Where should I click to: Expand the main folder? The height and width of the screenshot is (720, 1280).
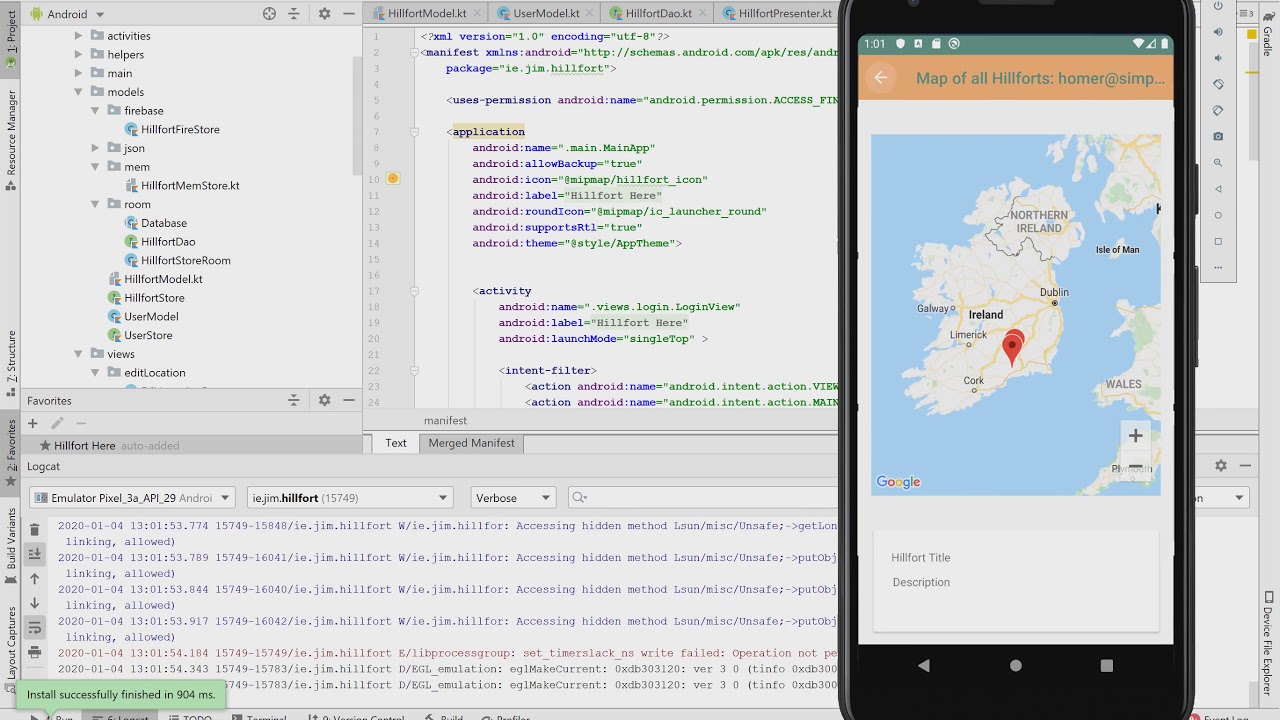pyautogui.click(x=78, y=73)
